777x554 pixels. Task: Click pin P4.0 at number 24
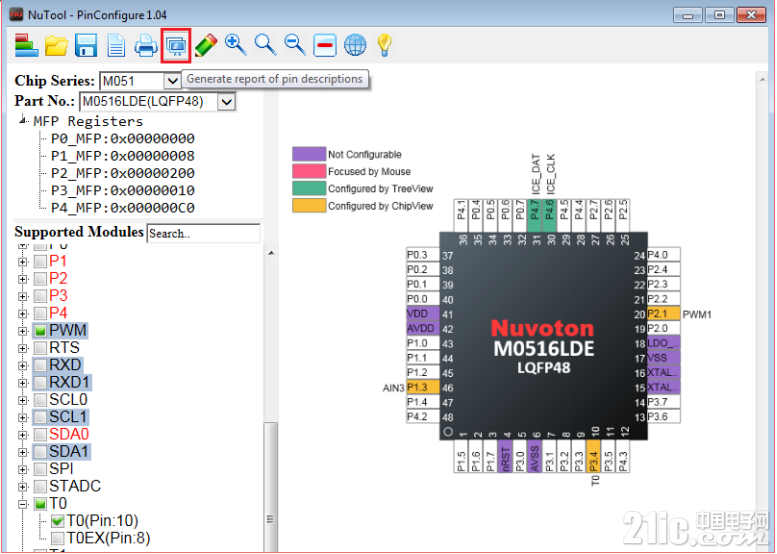(664, 255)
